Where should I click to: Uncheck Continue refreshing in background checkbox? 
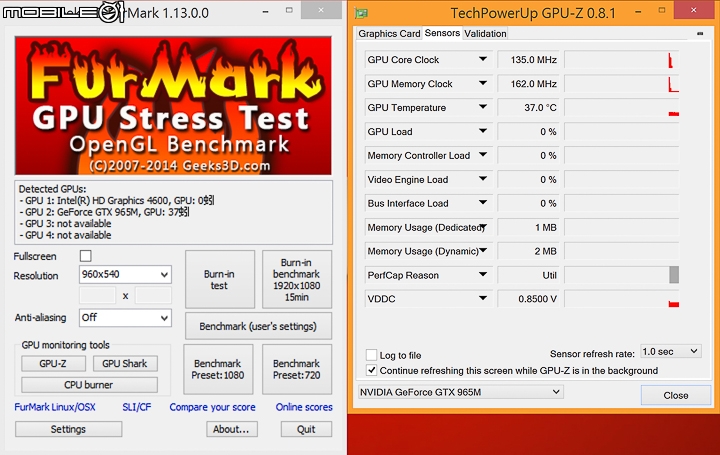(371, 370)
